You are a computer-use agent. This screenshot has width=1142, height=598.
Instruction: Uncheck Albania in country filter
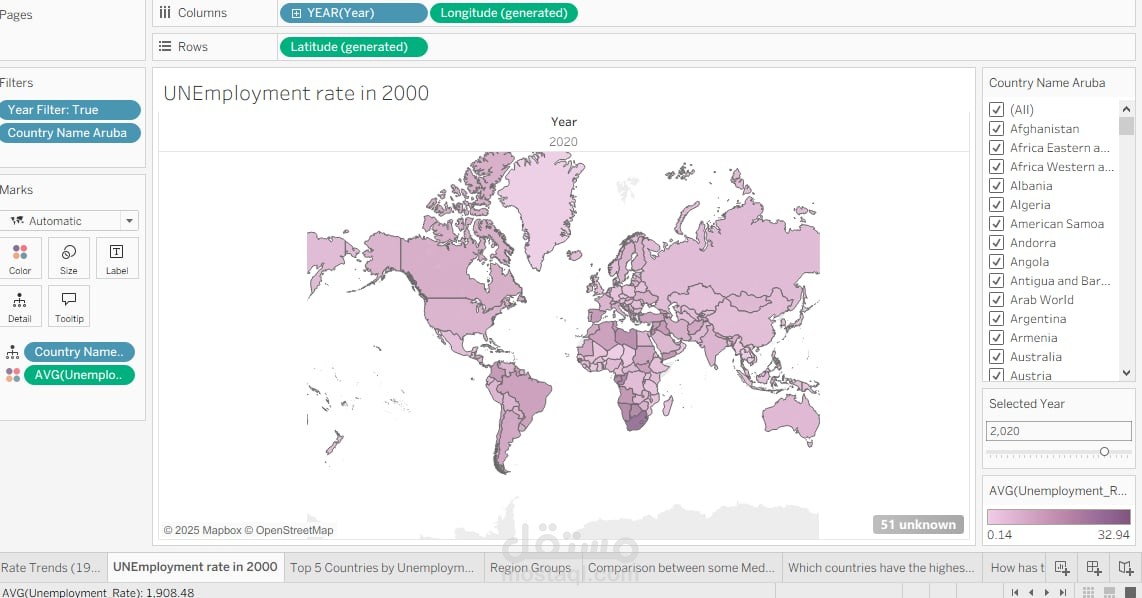click(x=996, y=186)
